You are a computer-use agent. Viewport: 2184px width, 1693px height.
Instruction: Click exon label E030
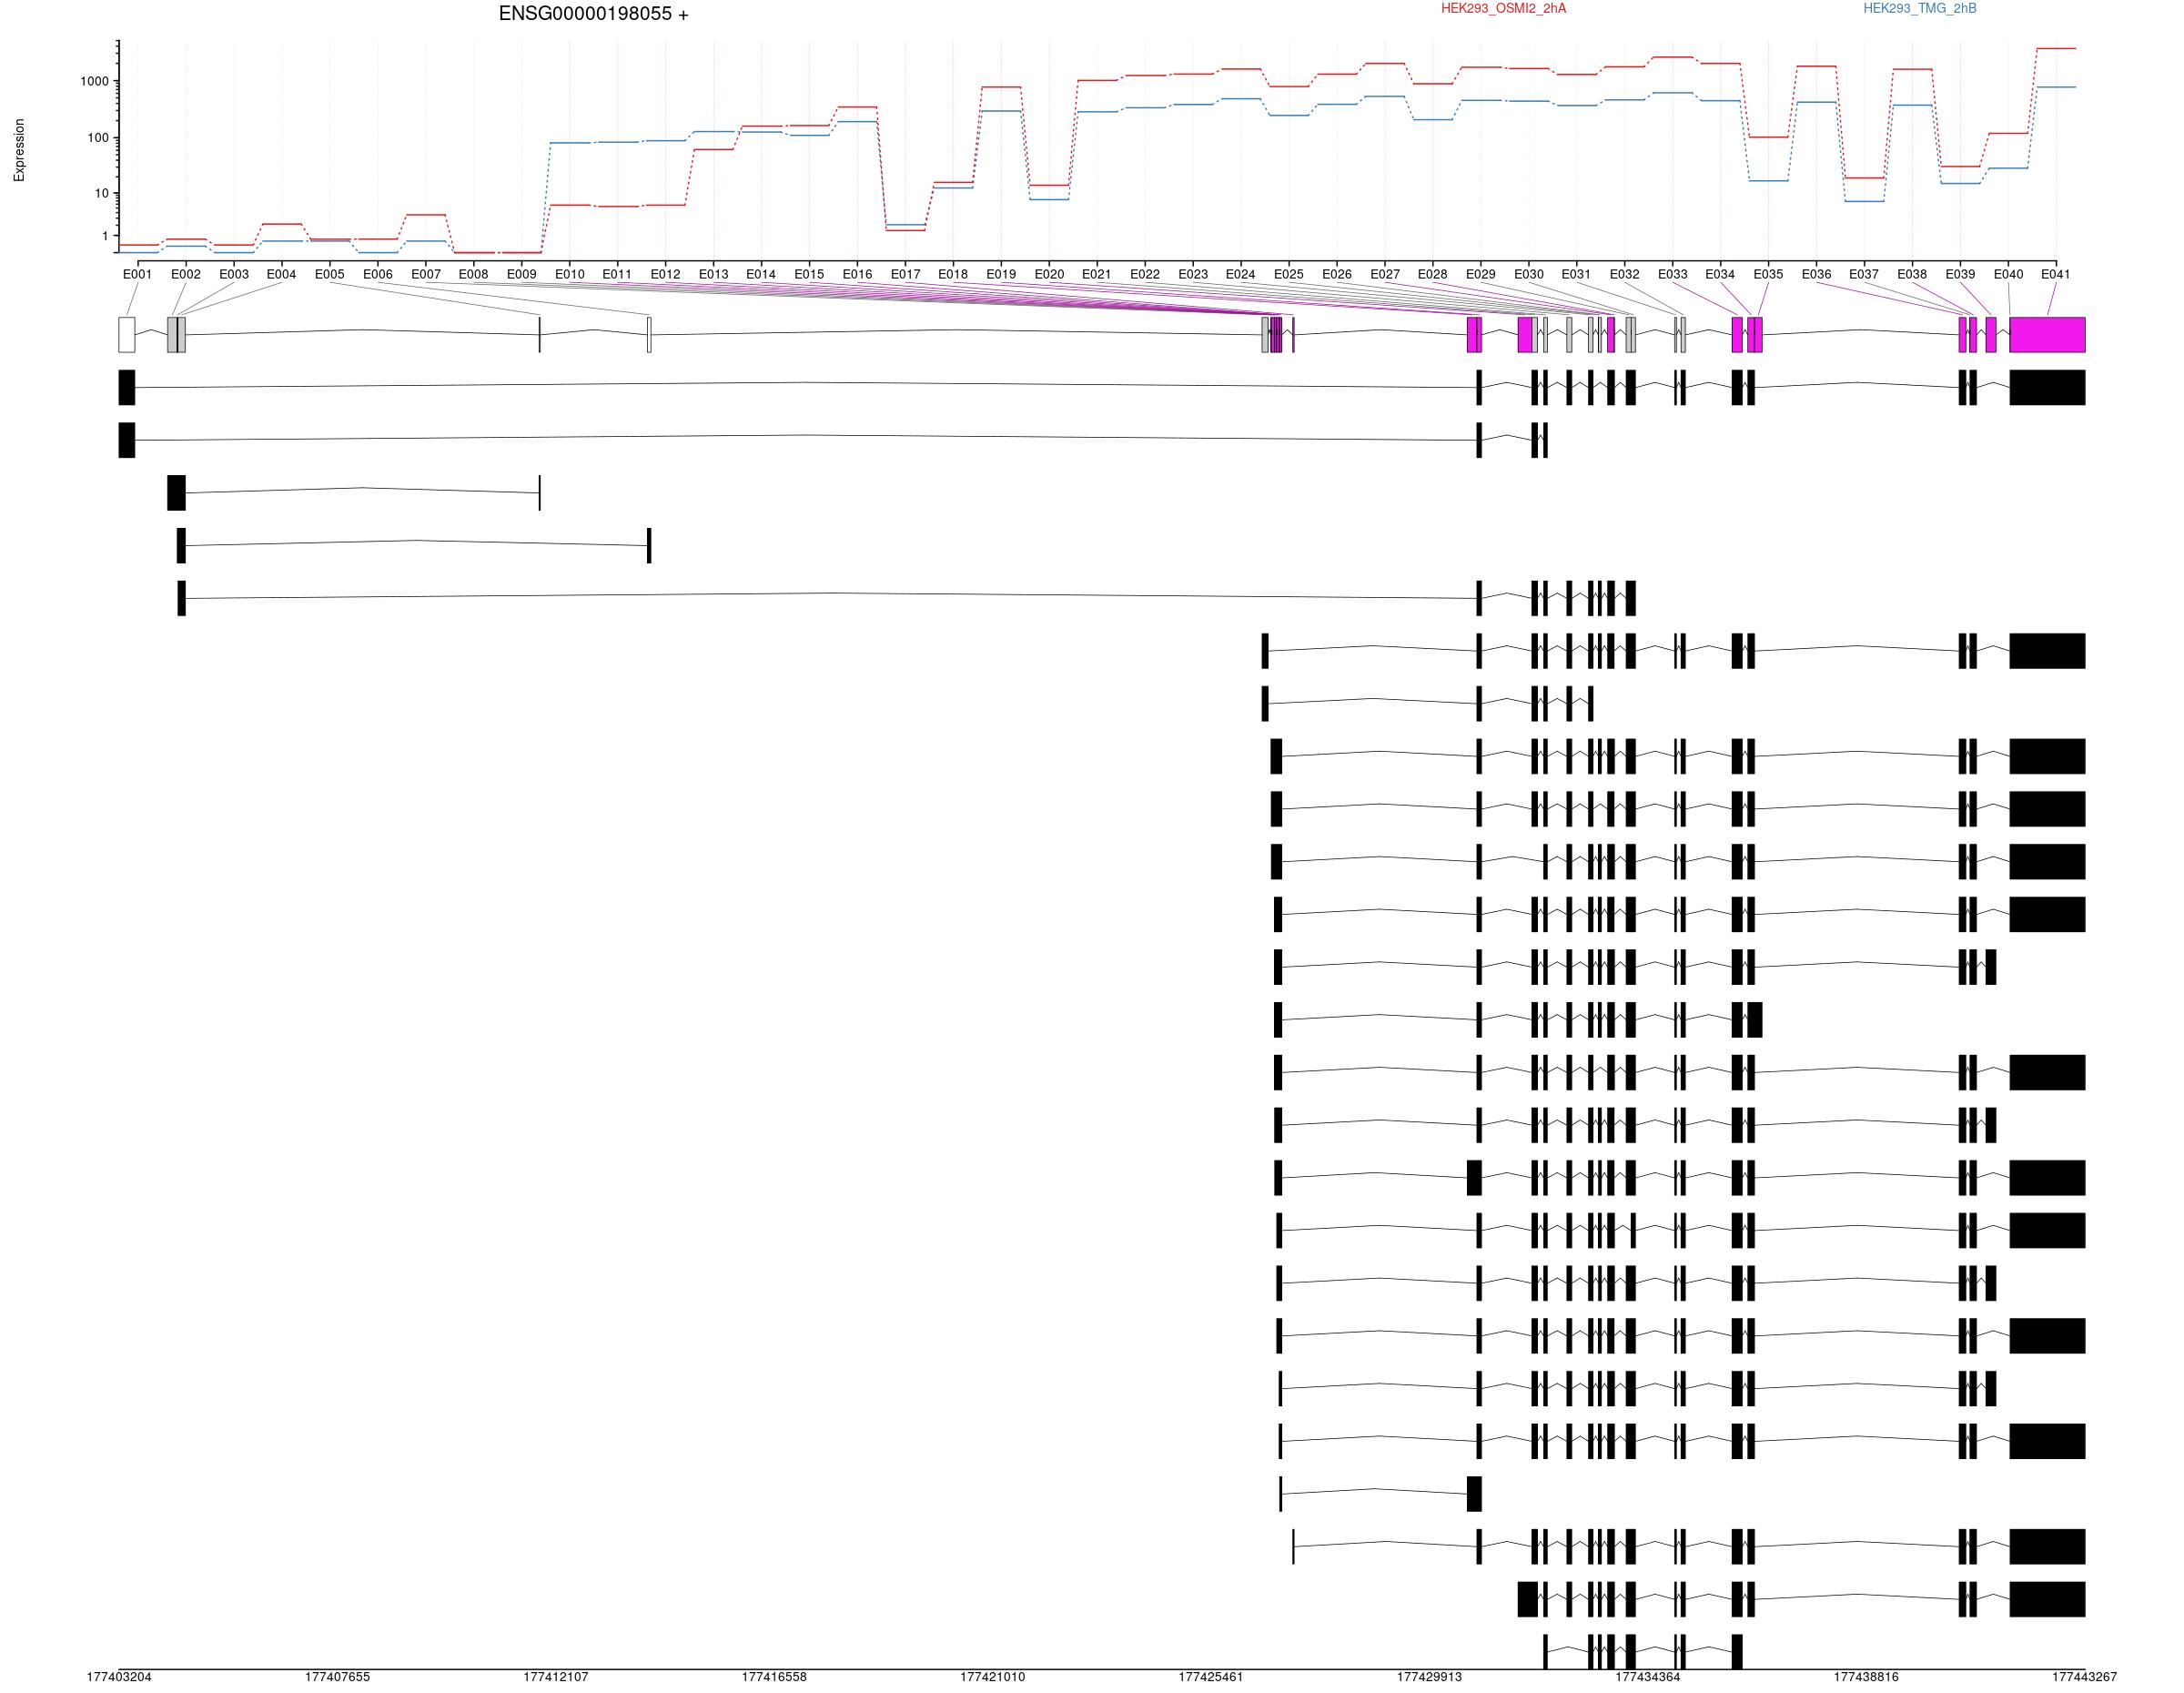coord(1528,274)
